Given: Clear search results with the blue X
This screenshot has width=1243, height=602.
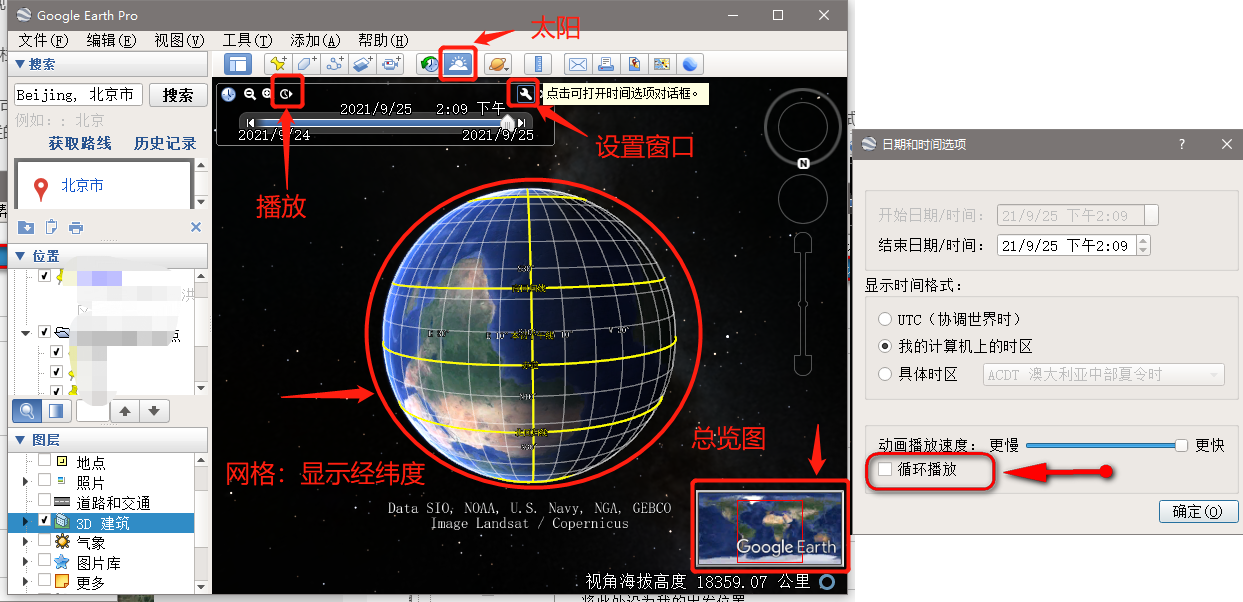Looking at the screenshot, I should click(x=196, y=227).
